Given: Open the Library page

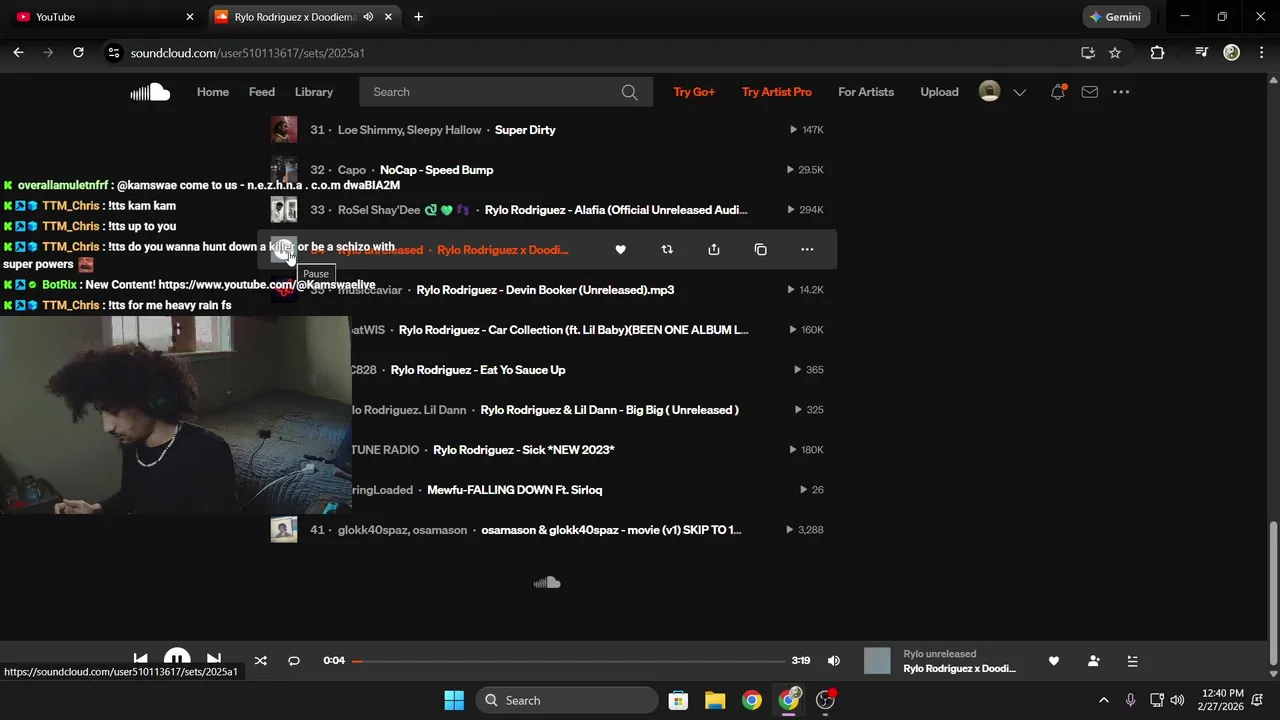Looking at the screenshot, I should pos(314,92).
